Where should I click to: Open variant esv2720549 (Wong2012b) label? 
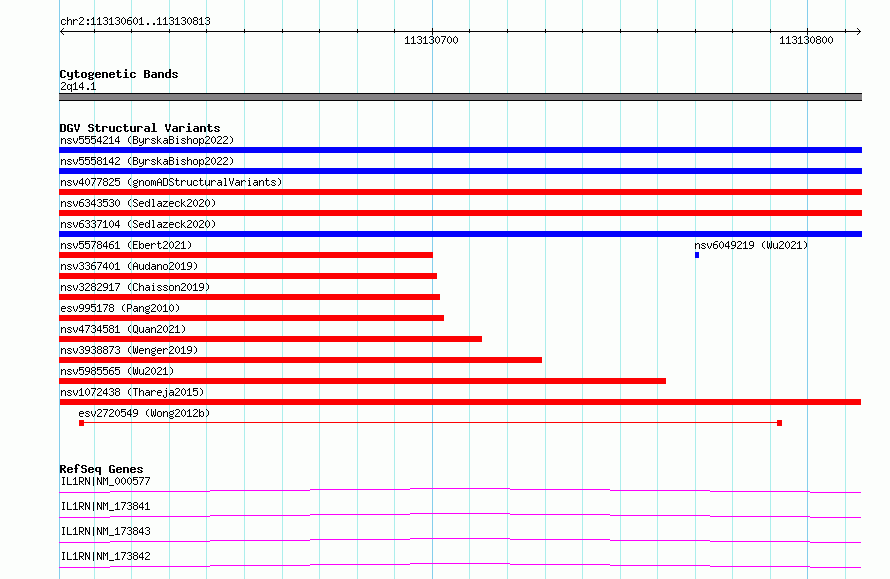pyautogui.click(x=144, y=413)
